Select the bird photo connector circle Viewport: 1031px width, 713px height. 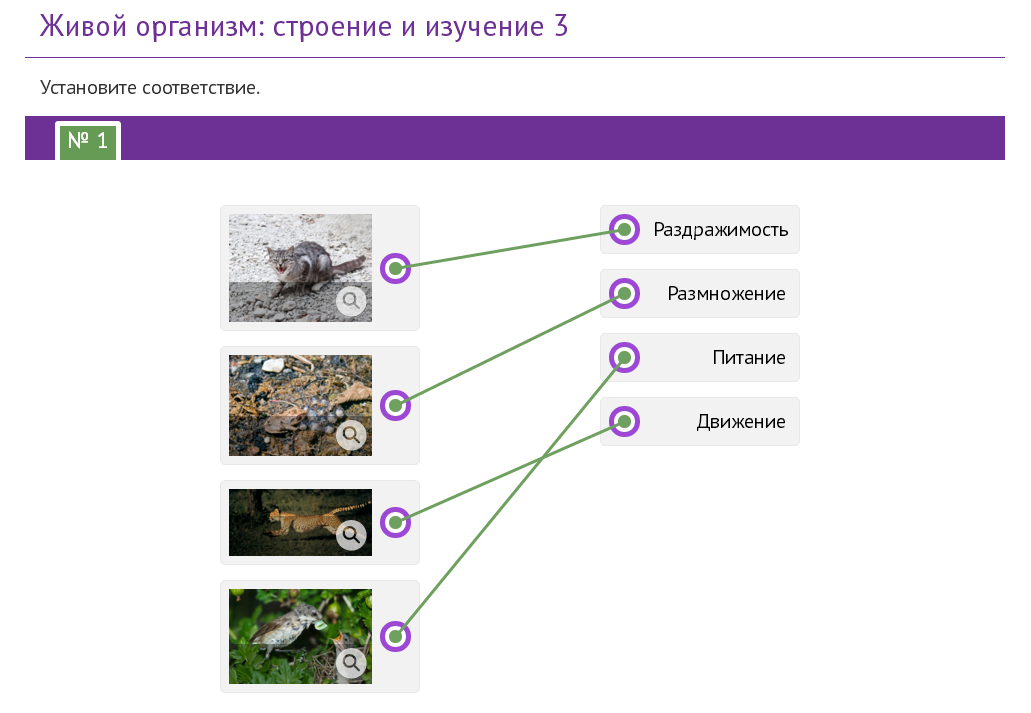395,636
